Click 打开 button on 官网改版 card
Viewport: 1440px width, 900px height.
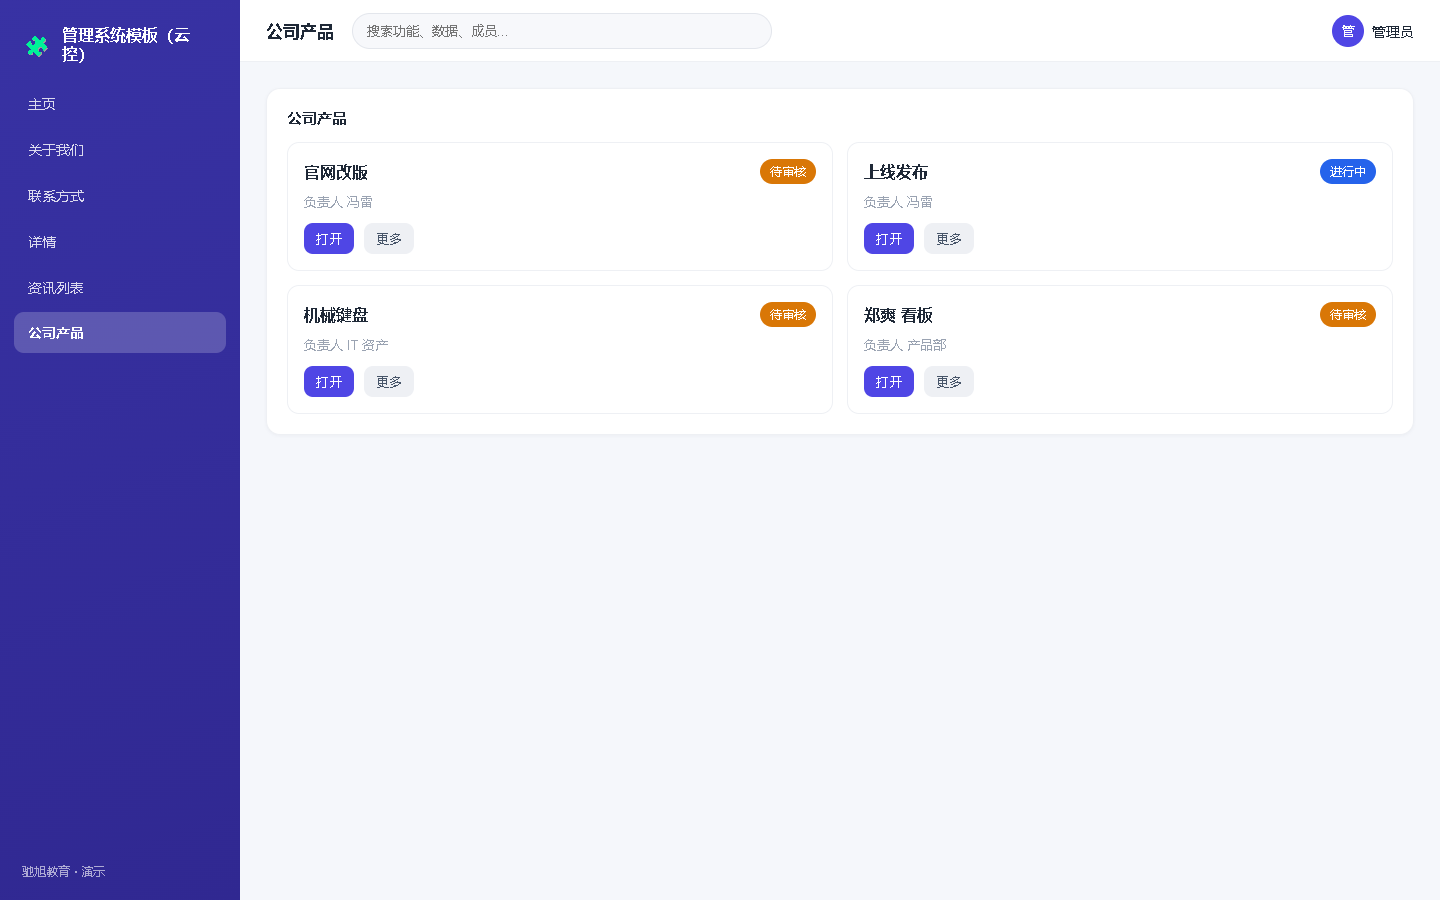click(329, 239)
